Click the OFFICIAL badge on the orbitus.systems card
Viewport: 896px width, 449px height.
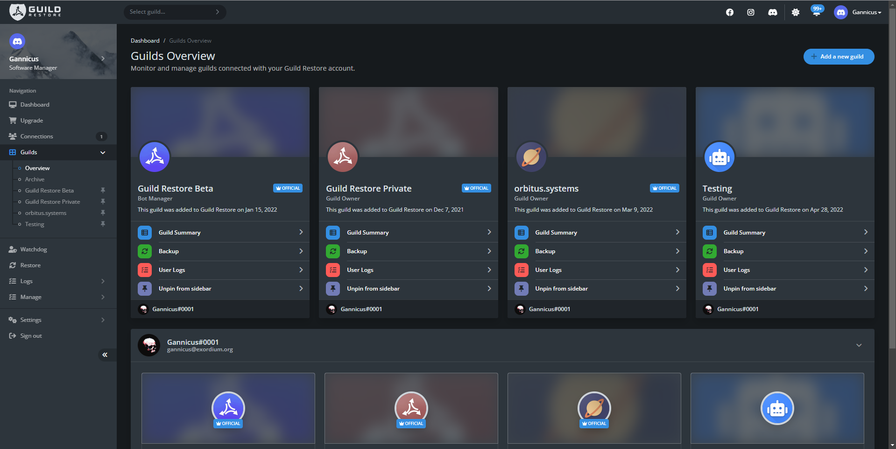[x=665, y=188]
